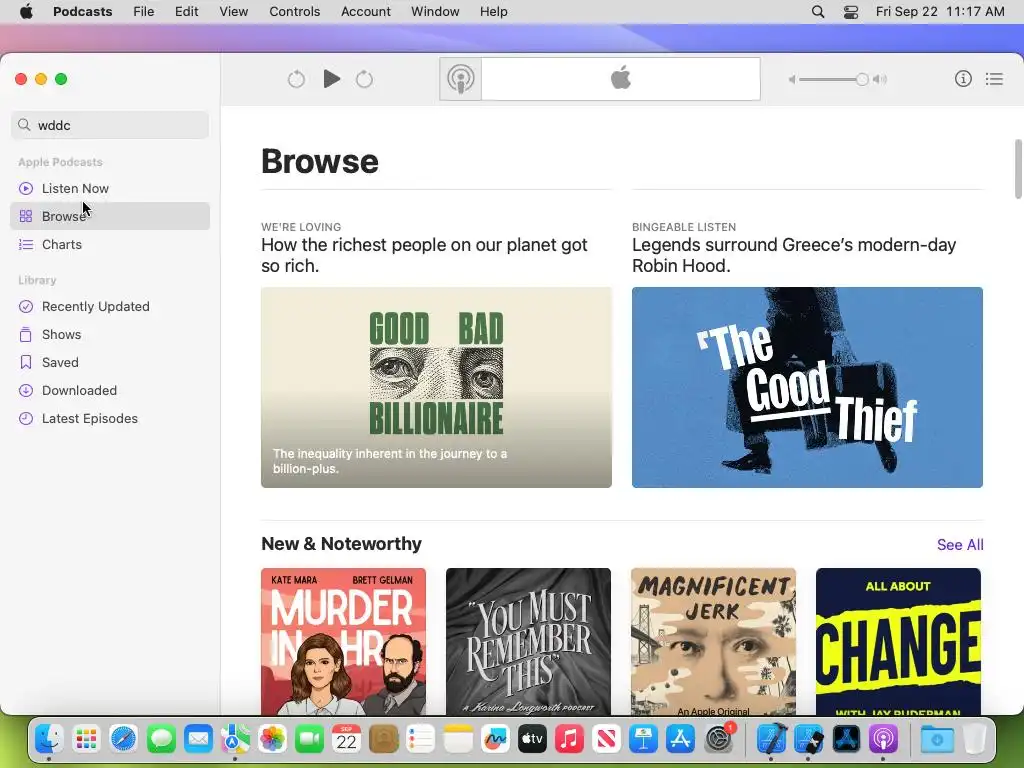Image resolution: width=1024 pixels, height=768 pixels.
Task: Open Freeform from the Dock
Action: click(x=495, y=739)
